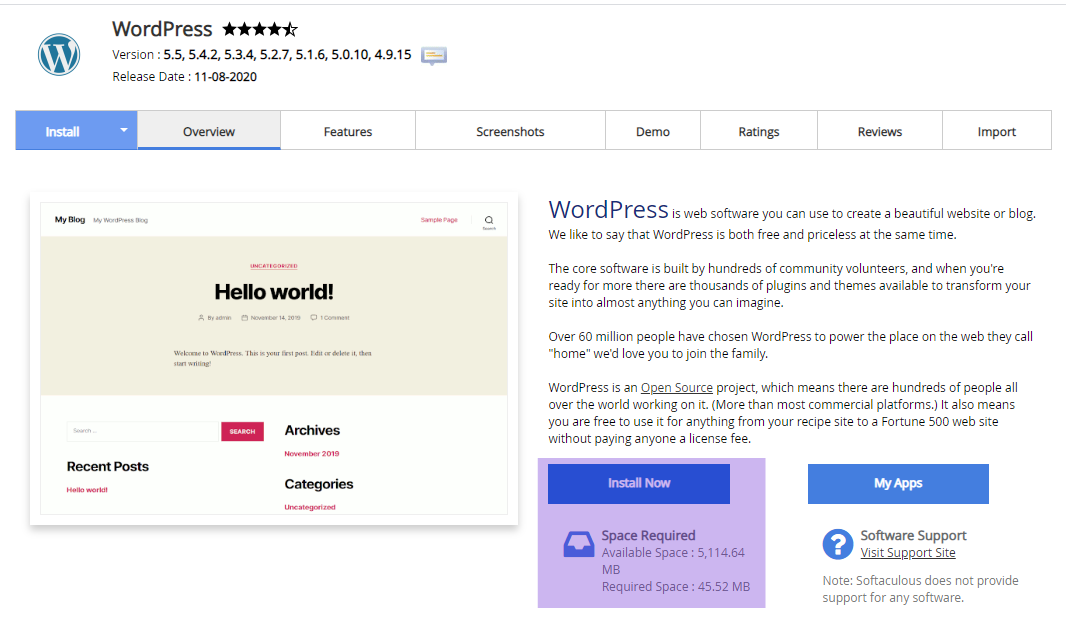Visit the Support Site link
Image resolution: width=1066 pixels, height=618 pixels.
908,553
